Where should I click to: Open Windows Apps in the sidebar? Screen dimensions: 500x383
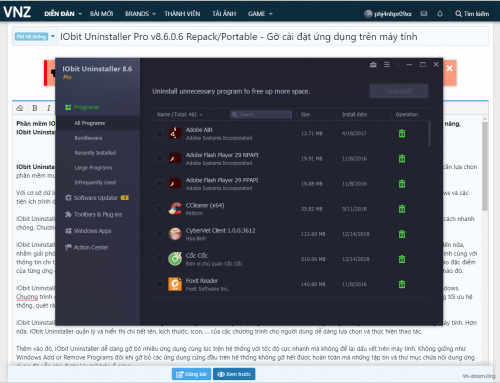tap(88, 231)
